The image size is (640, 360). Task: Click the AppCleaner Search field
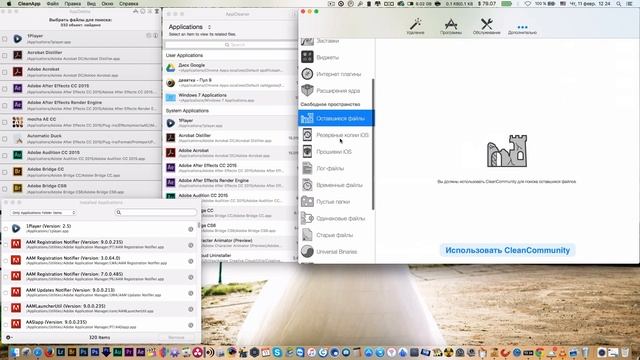click(231, 44)
